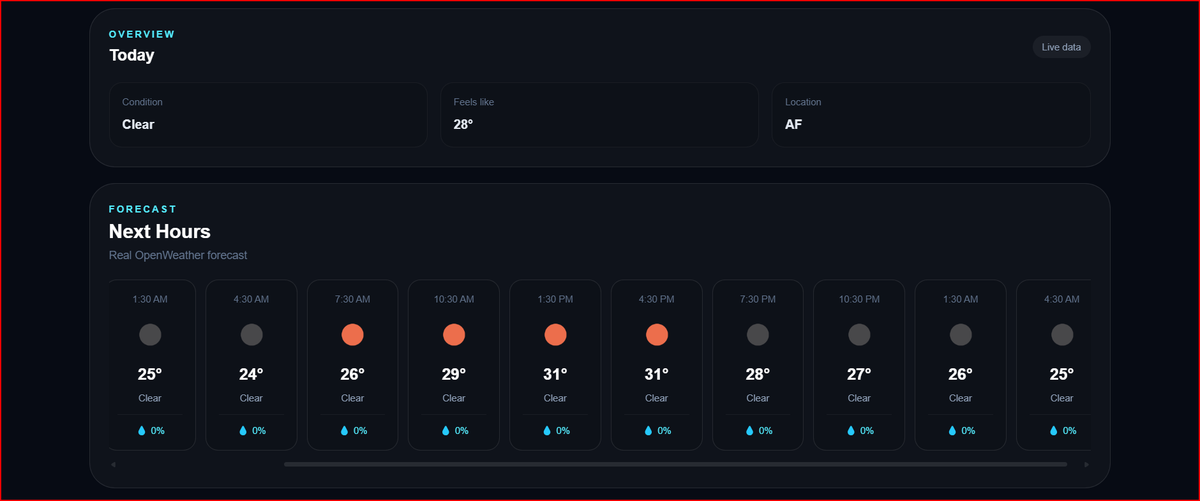Click the raindrop icon on the 1:30 AM 26° card

pos(952,431)
